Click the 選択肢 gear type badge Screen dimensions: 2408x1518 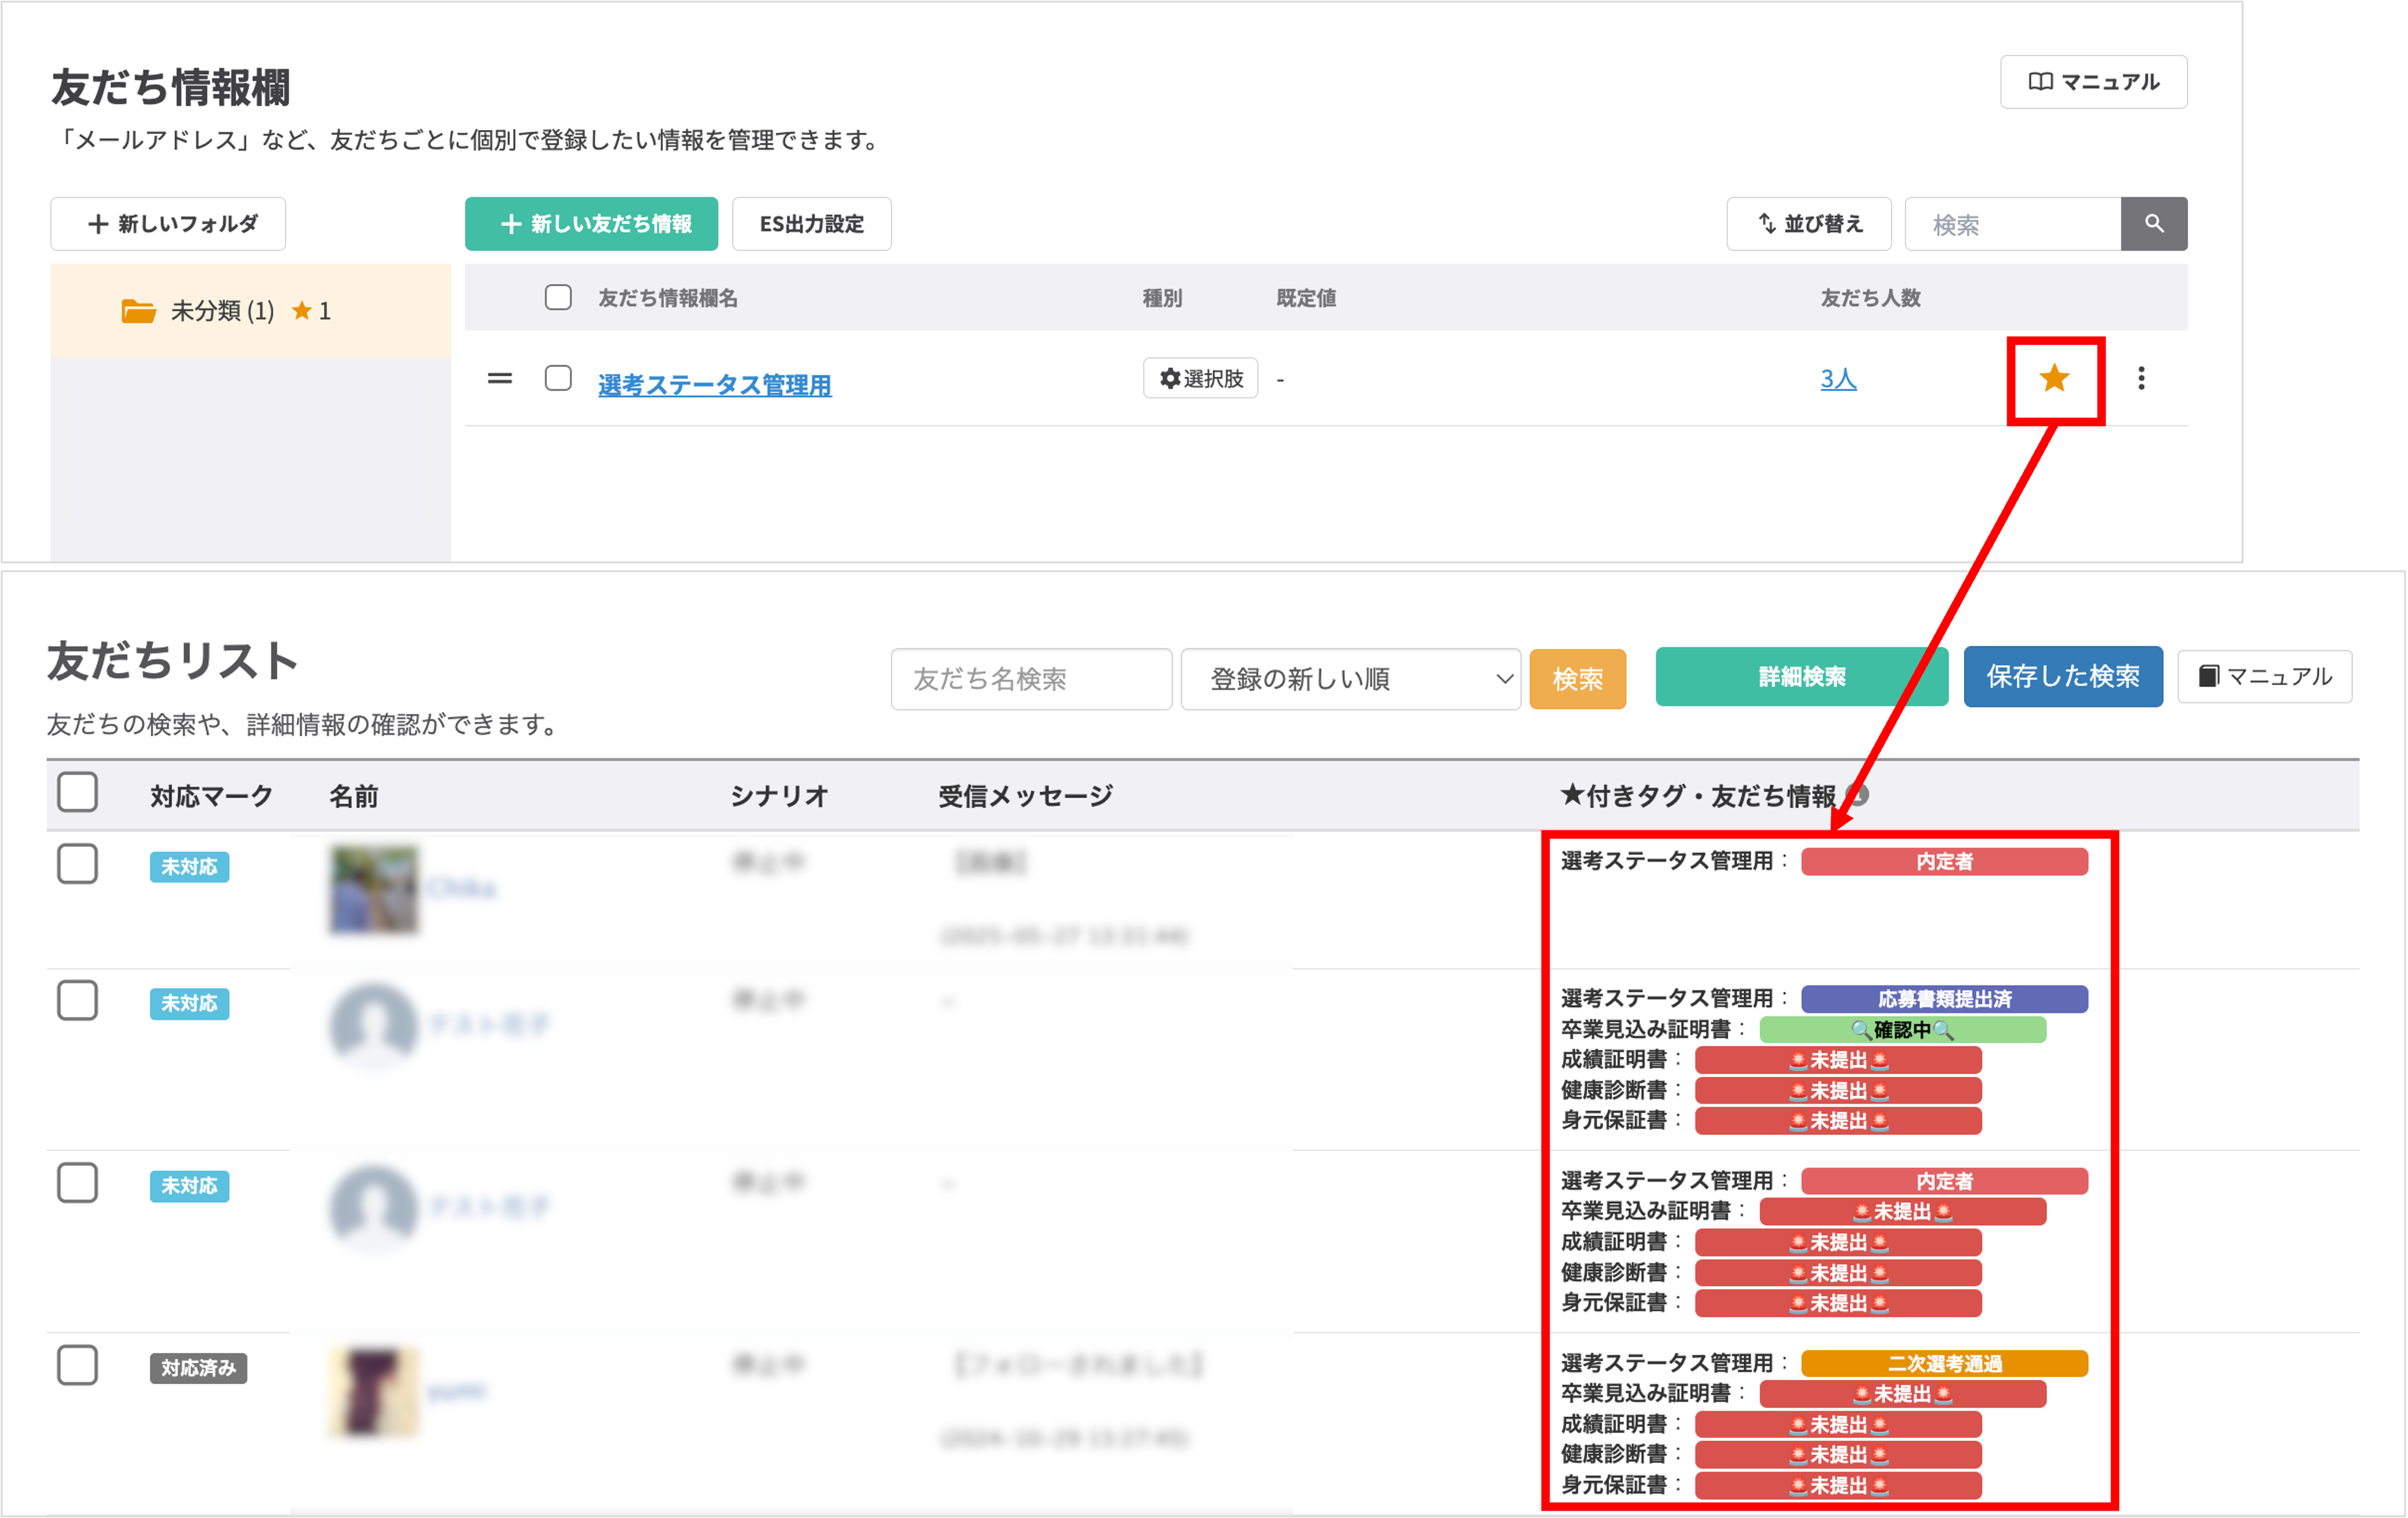(1200, 379)
